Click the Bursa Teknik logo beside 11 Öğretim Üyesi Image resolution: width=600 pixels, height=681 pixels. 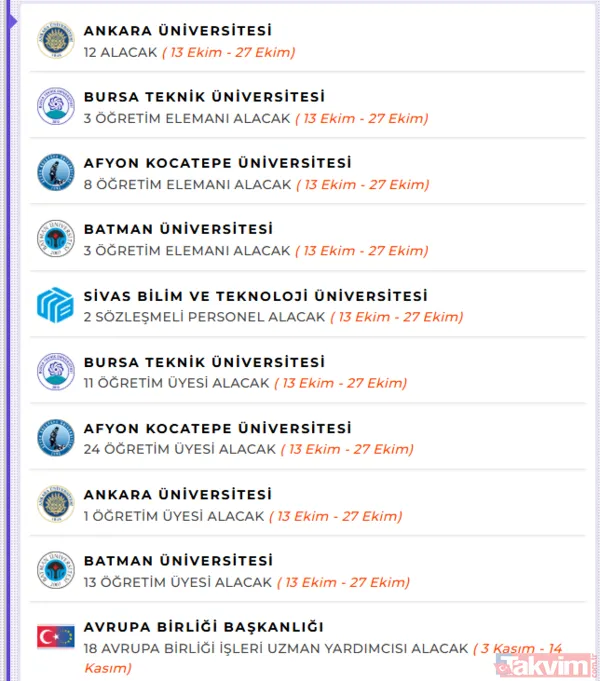[x=56, y=372]
